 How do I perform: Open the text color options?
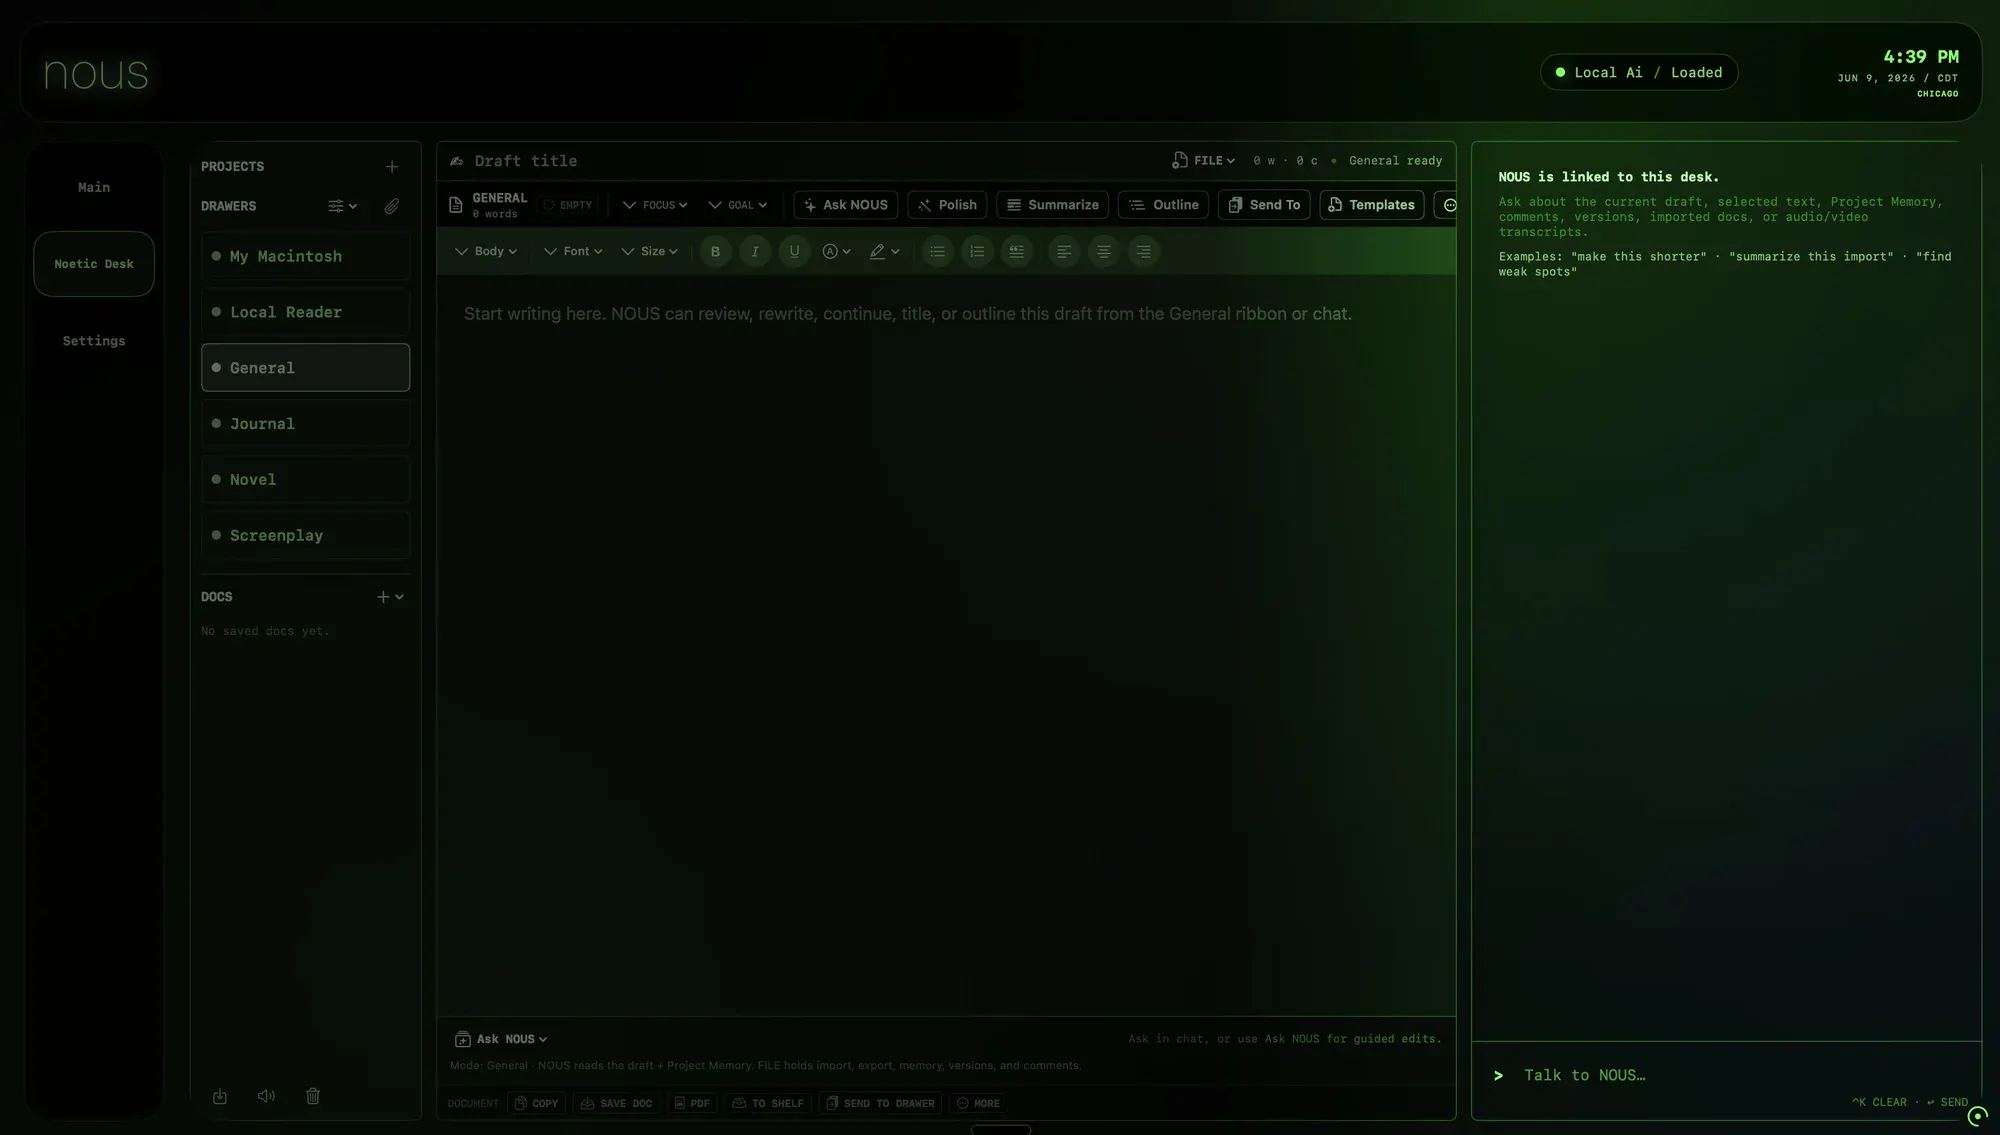click(x=836, y=252)
